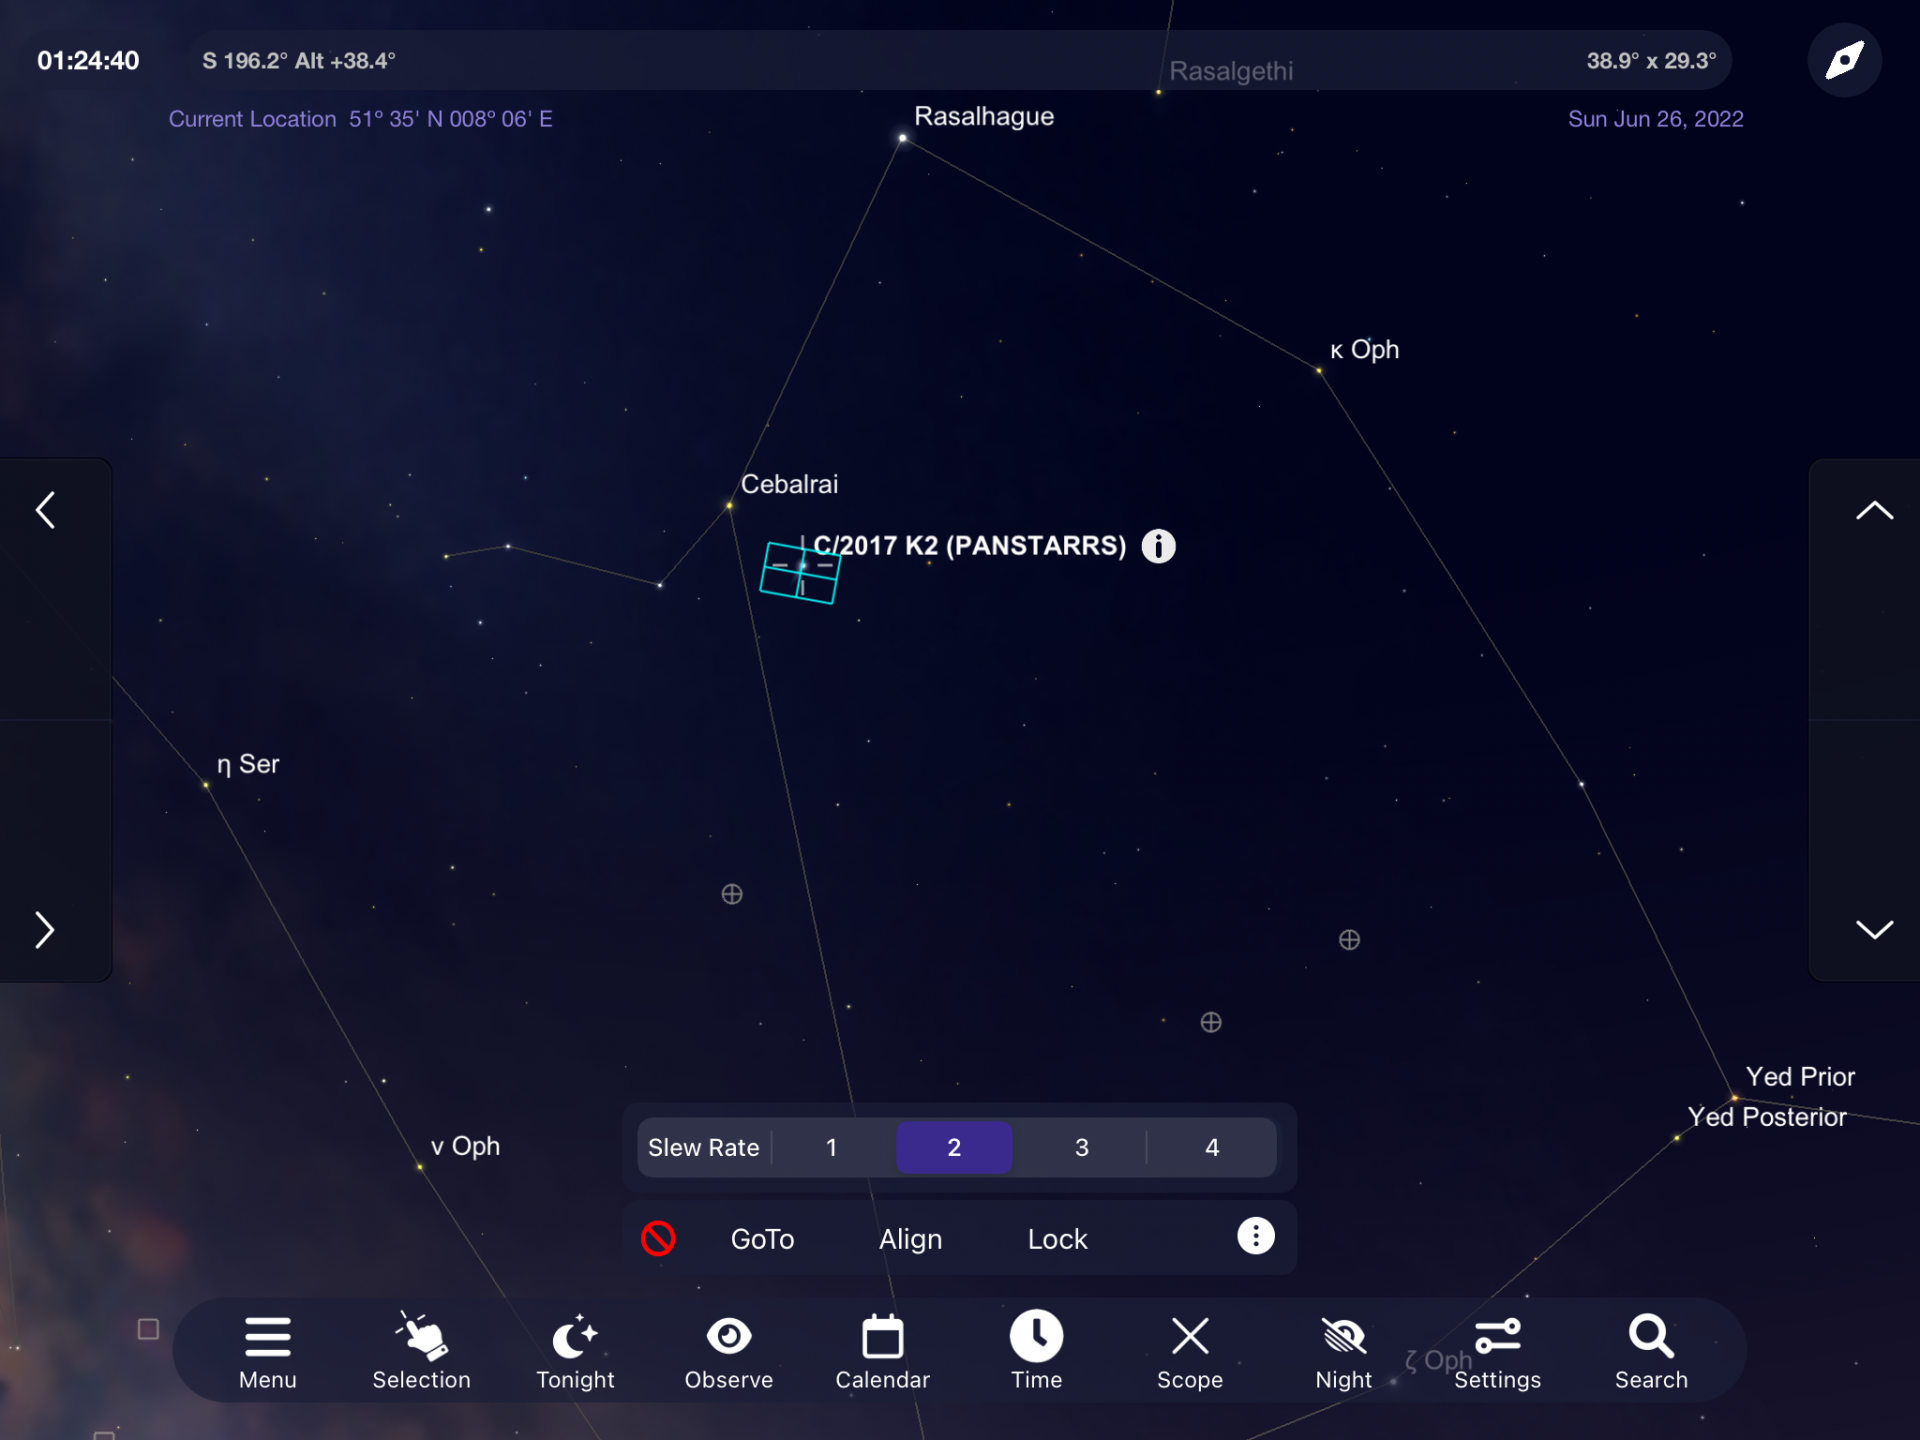Select the star κ Oph

[x=1319, y=371]
